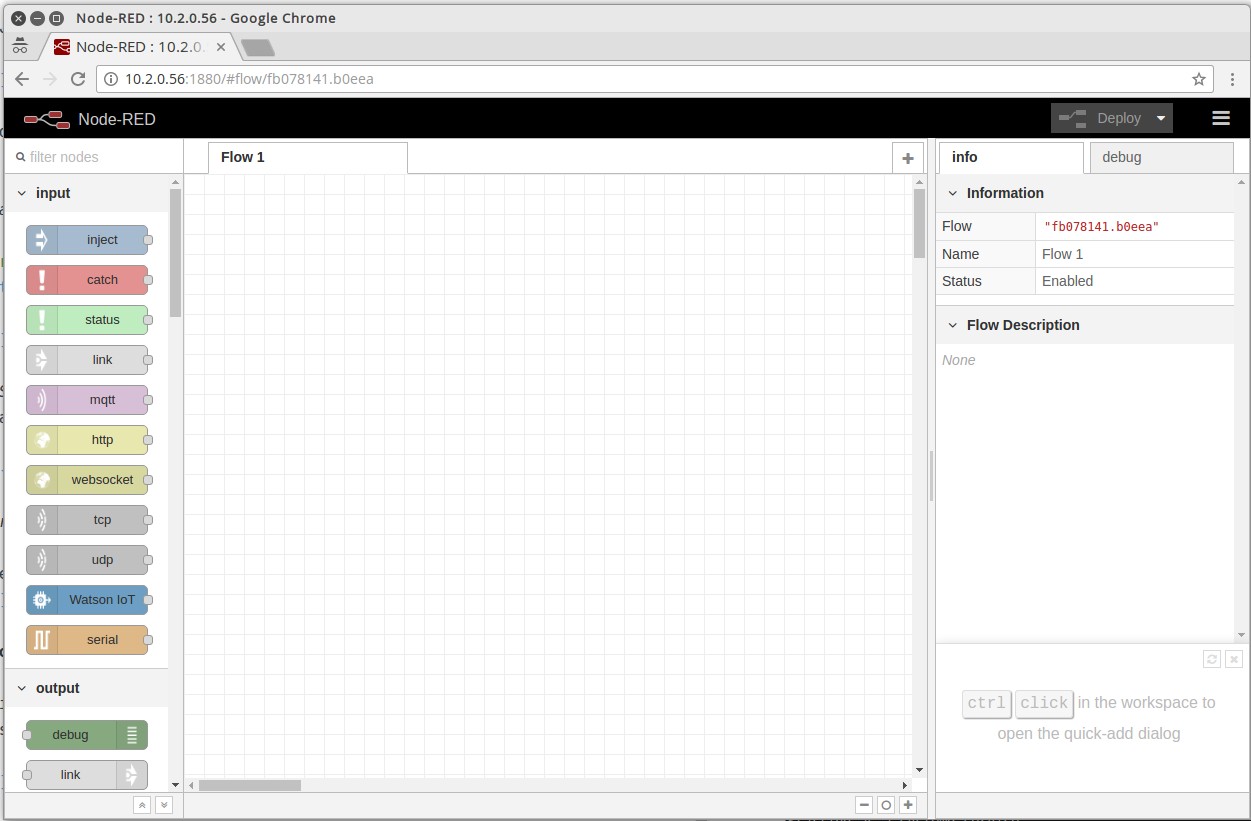
Task: Click the Name value Flow 1
Action: click(1062, 254)
